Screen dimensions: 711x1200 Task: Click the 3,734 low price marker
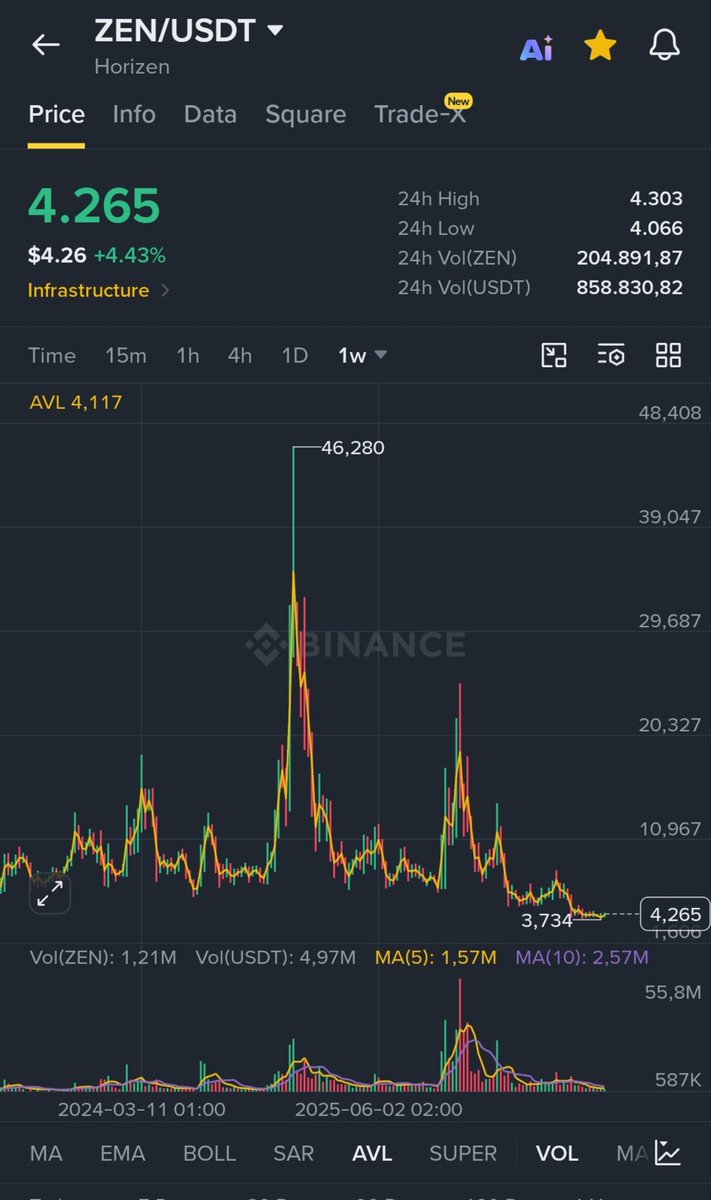tap(547, 920)
